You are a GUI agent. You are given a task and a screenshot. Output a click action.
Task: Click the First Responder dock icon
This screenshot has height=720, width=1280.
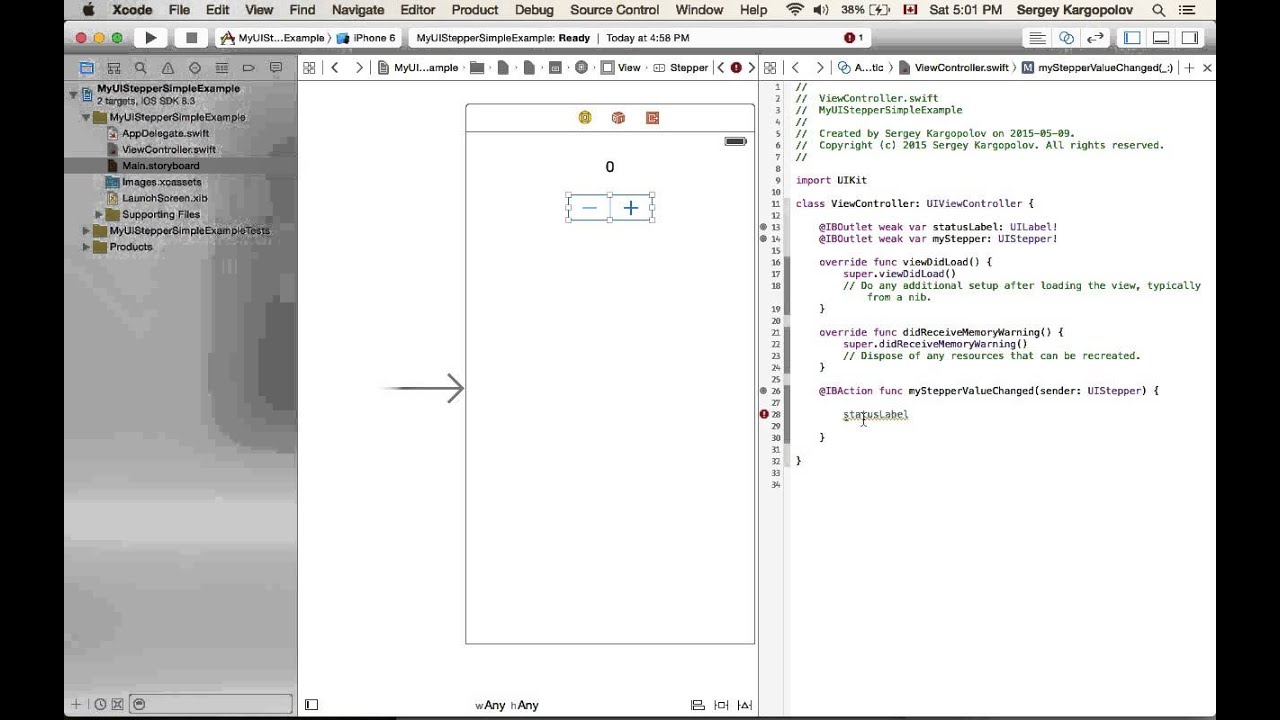[618, 118]
